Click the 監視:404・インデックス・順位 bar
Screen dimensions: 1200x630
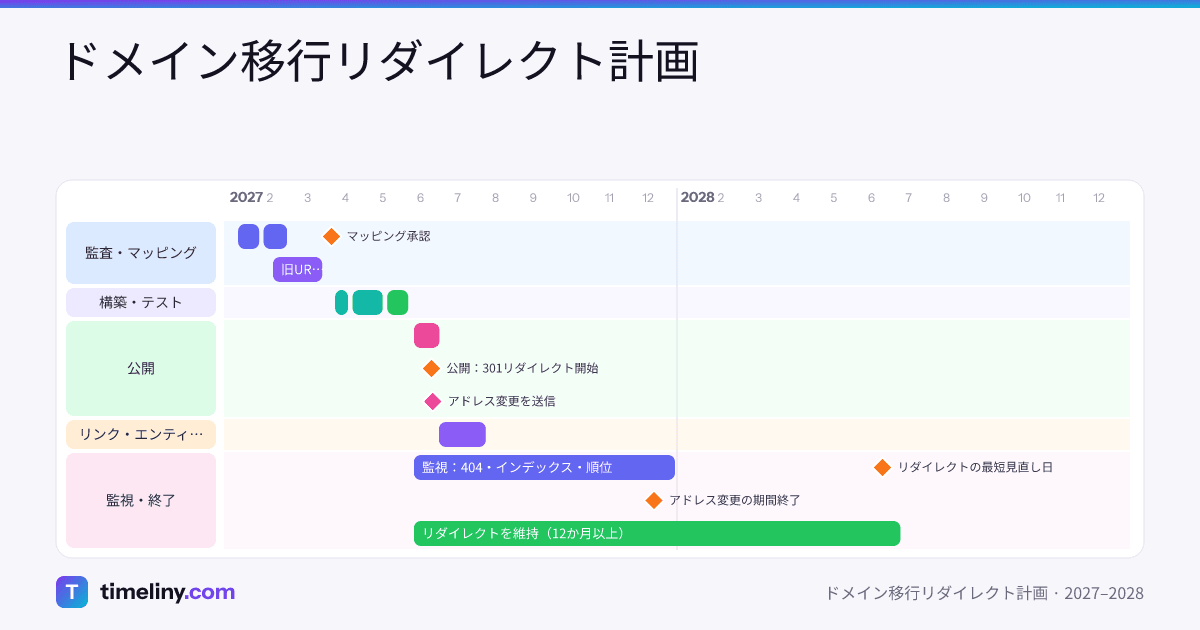click(x=544, y=467)
